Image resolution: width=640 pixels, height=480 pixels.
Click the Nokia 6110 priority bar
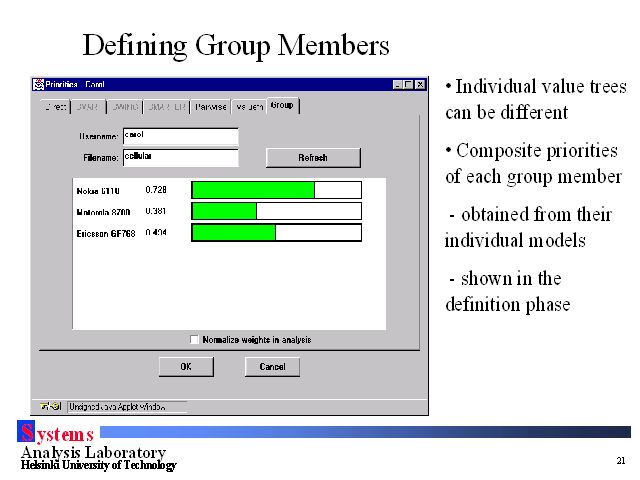(275, 190)
